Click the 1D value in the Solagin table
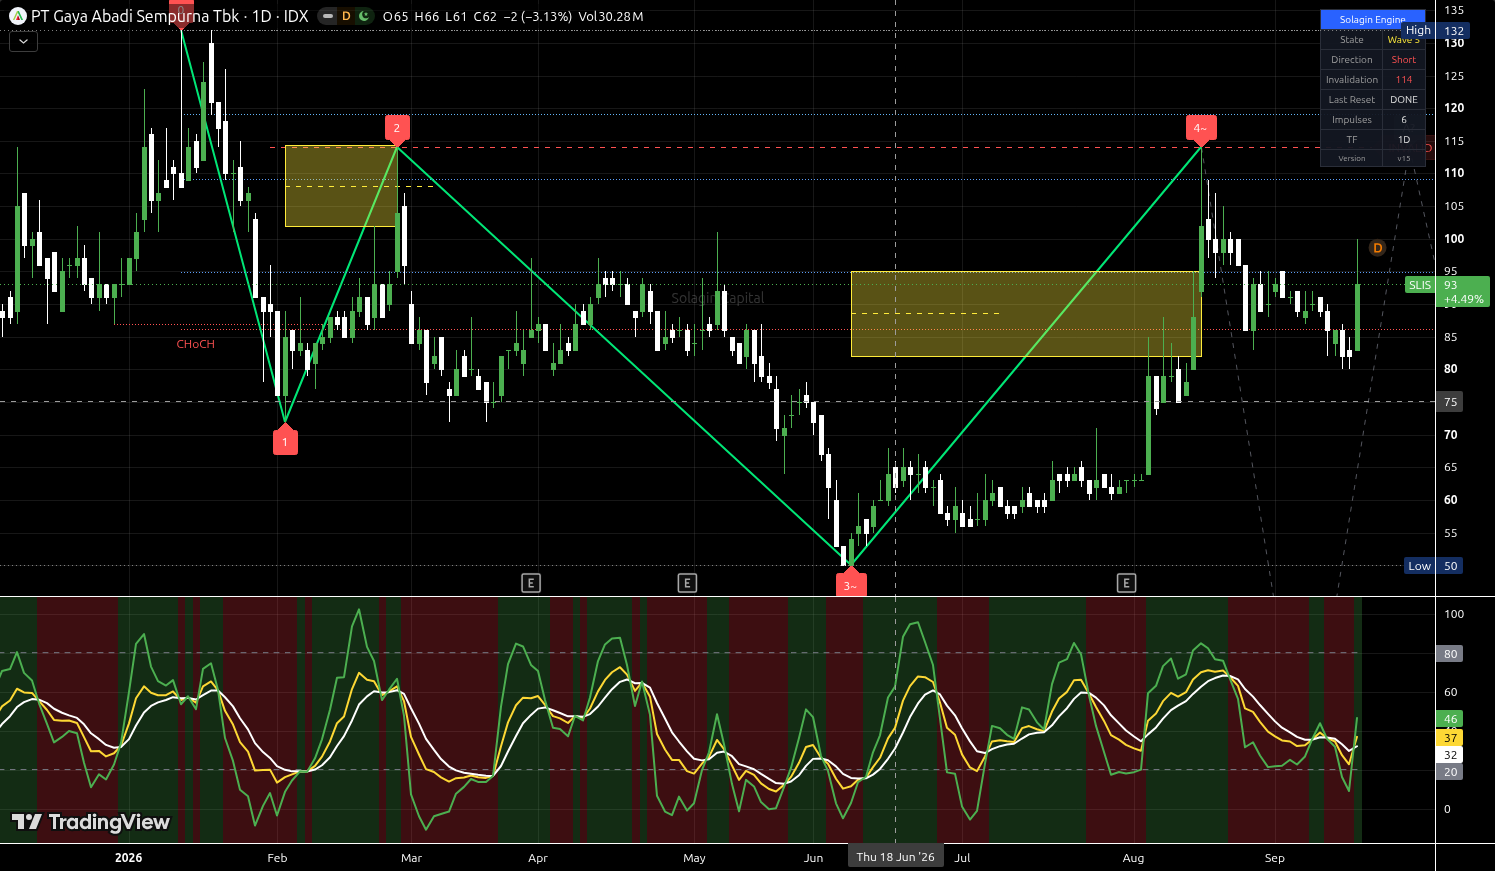Viewport: 1495px width, 871px height. point(1404,140)
